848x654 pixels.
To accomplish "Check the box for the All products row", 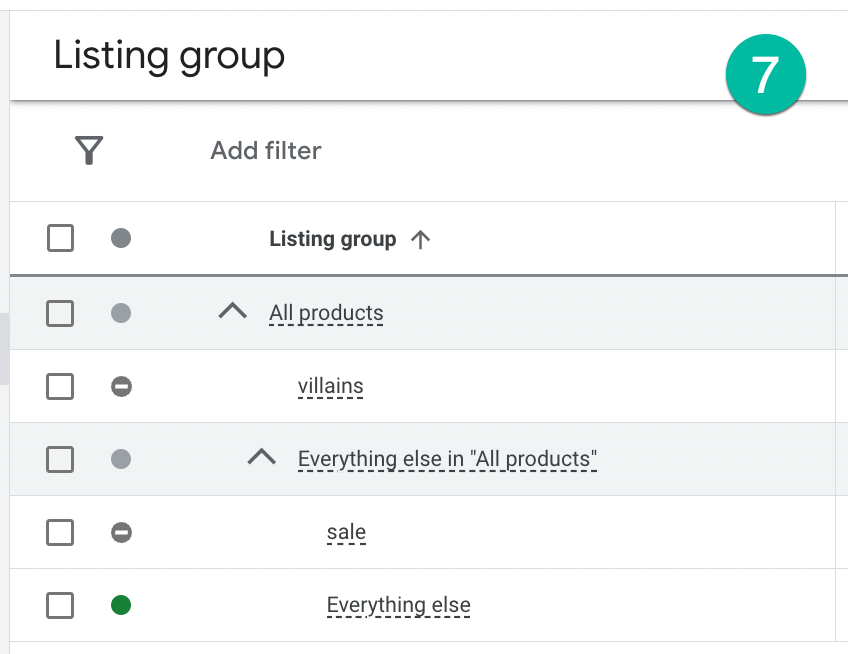I will [x=60, y=313].
